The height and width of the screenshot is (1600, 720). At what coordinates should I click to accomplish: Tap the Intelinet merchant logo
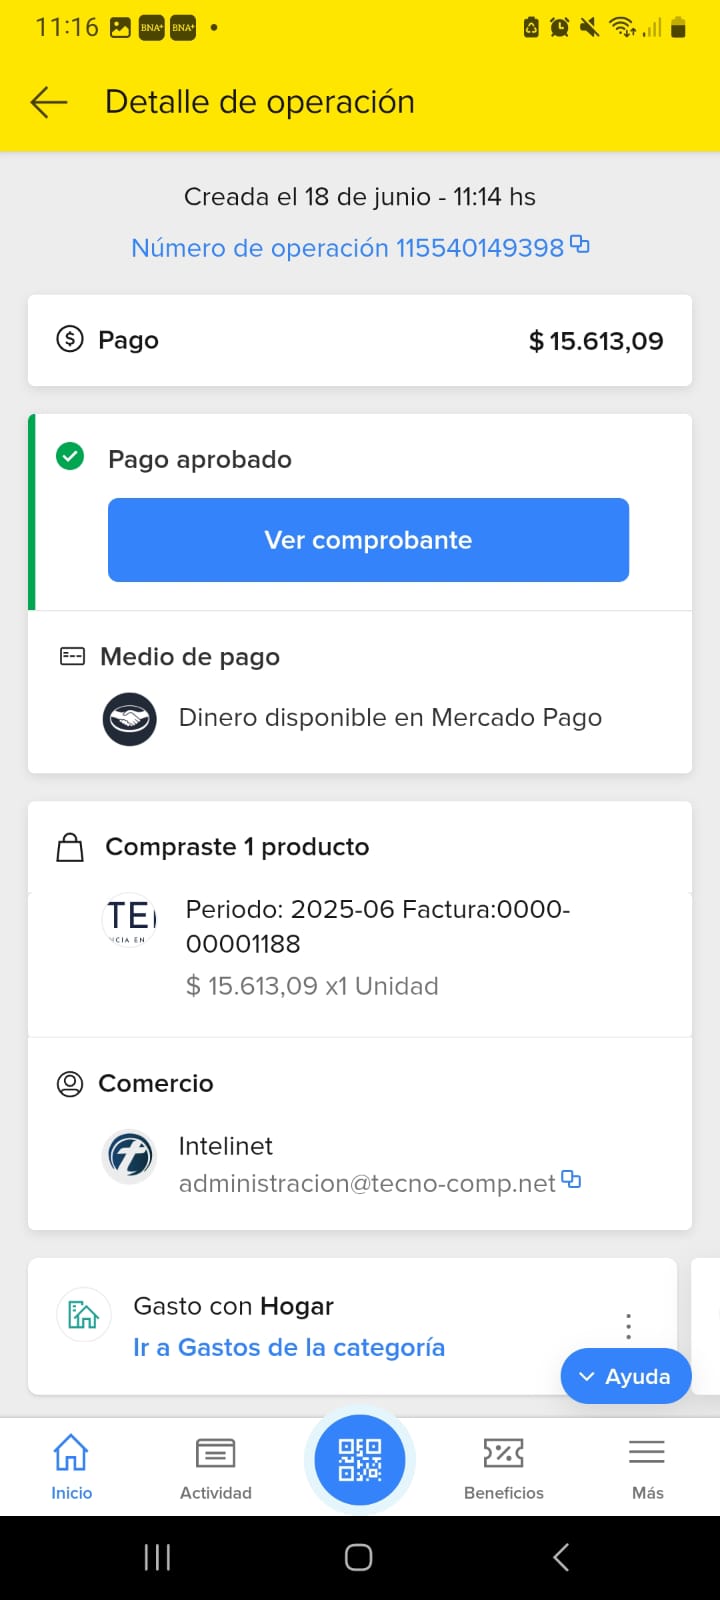coord(130,1157)
